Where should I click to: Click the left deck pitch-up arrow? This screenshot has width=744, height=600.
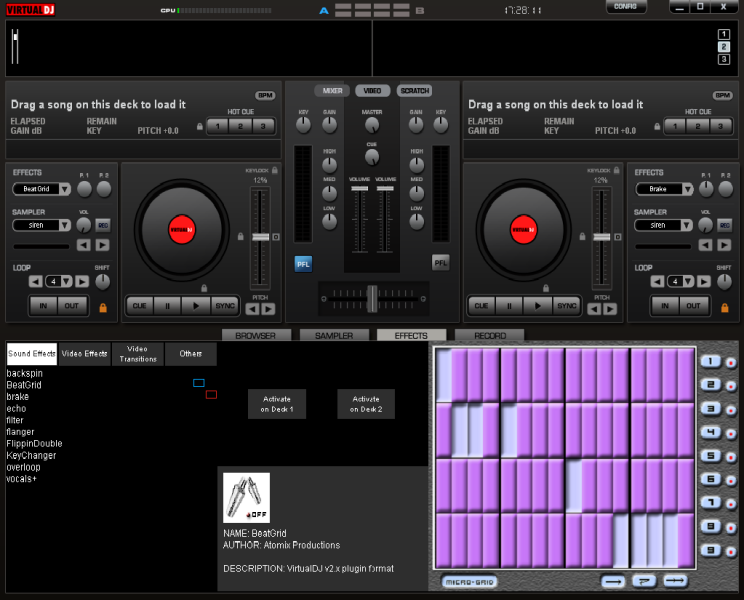(268, 309)
